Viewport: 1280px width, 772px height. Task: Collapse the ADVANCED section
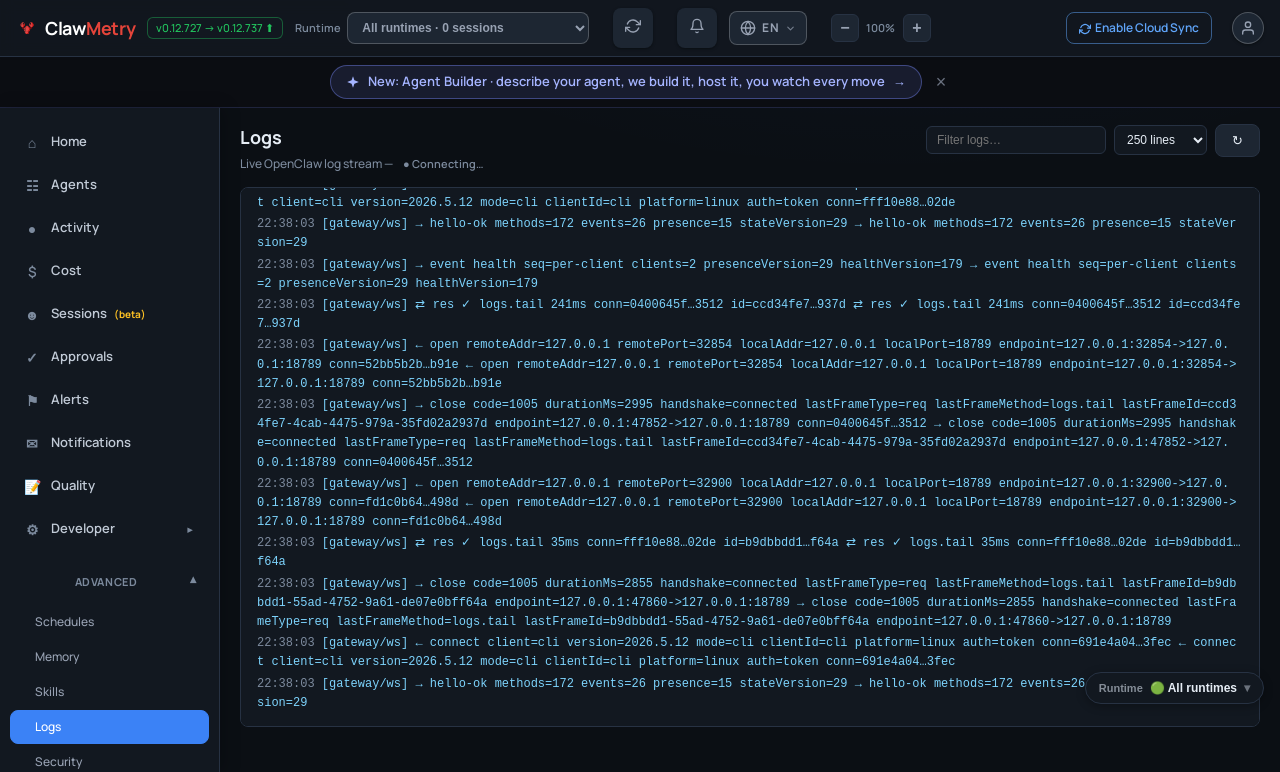coord(110,581)
